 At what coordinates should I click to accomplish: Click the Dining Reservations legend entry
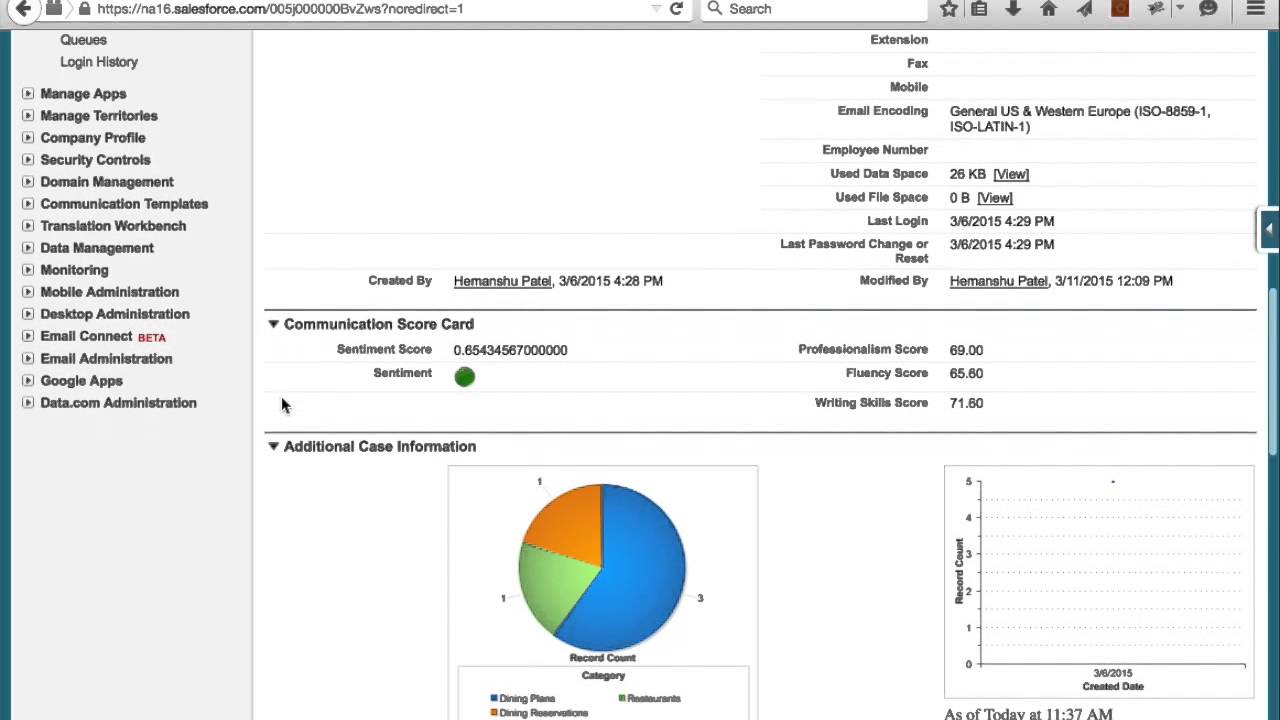538,713
